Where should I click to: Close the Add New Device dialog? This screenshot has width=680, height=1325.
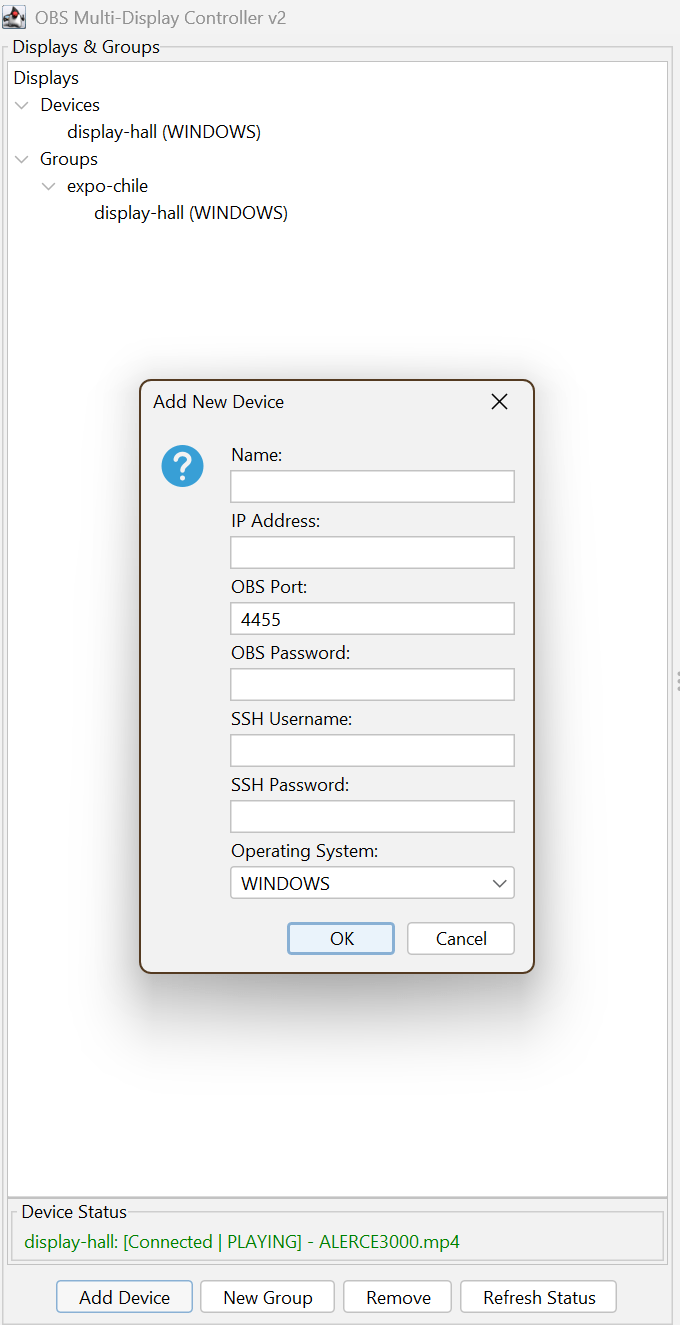point(500,402)
